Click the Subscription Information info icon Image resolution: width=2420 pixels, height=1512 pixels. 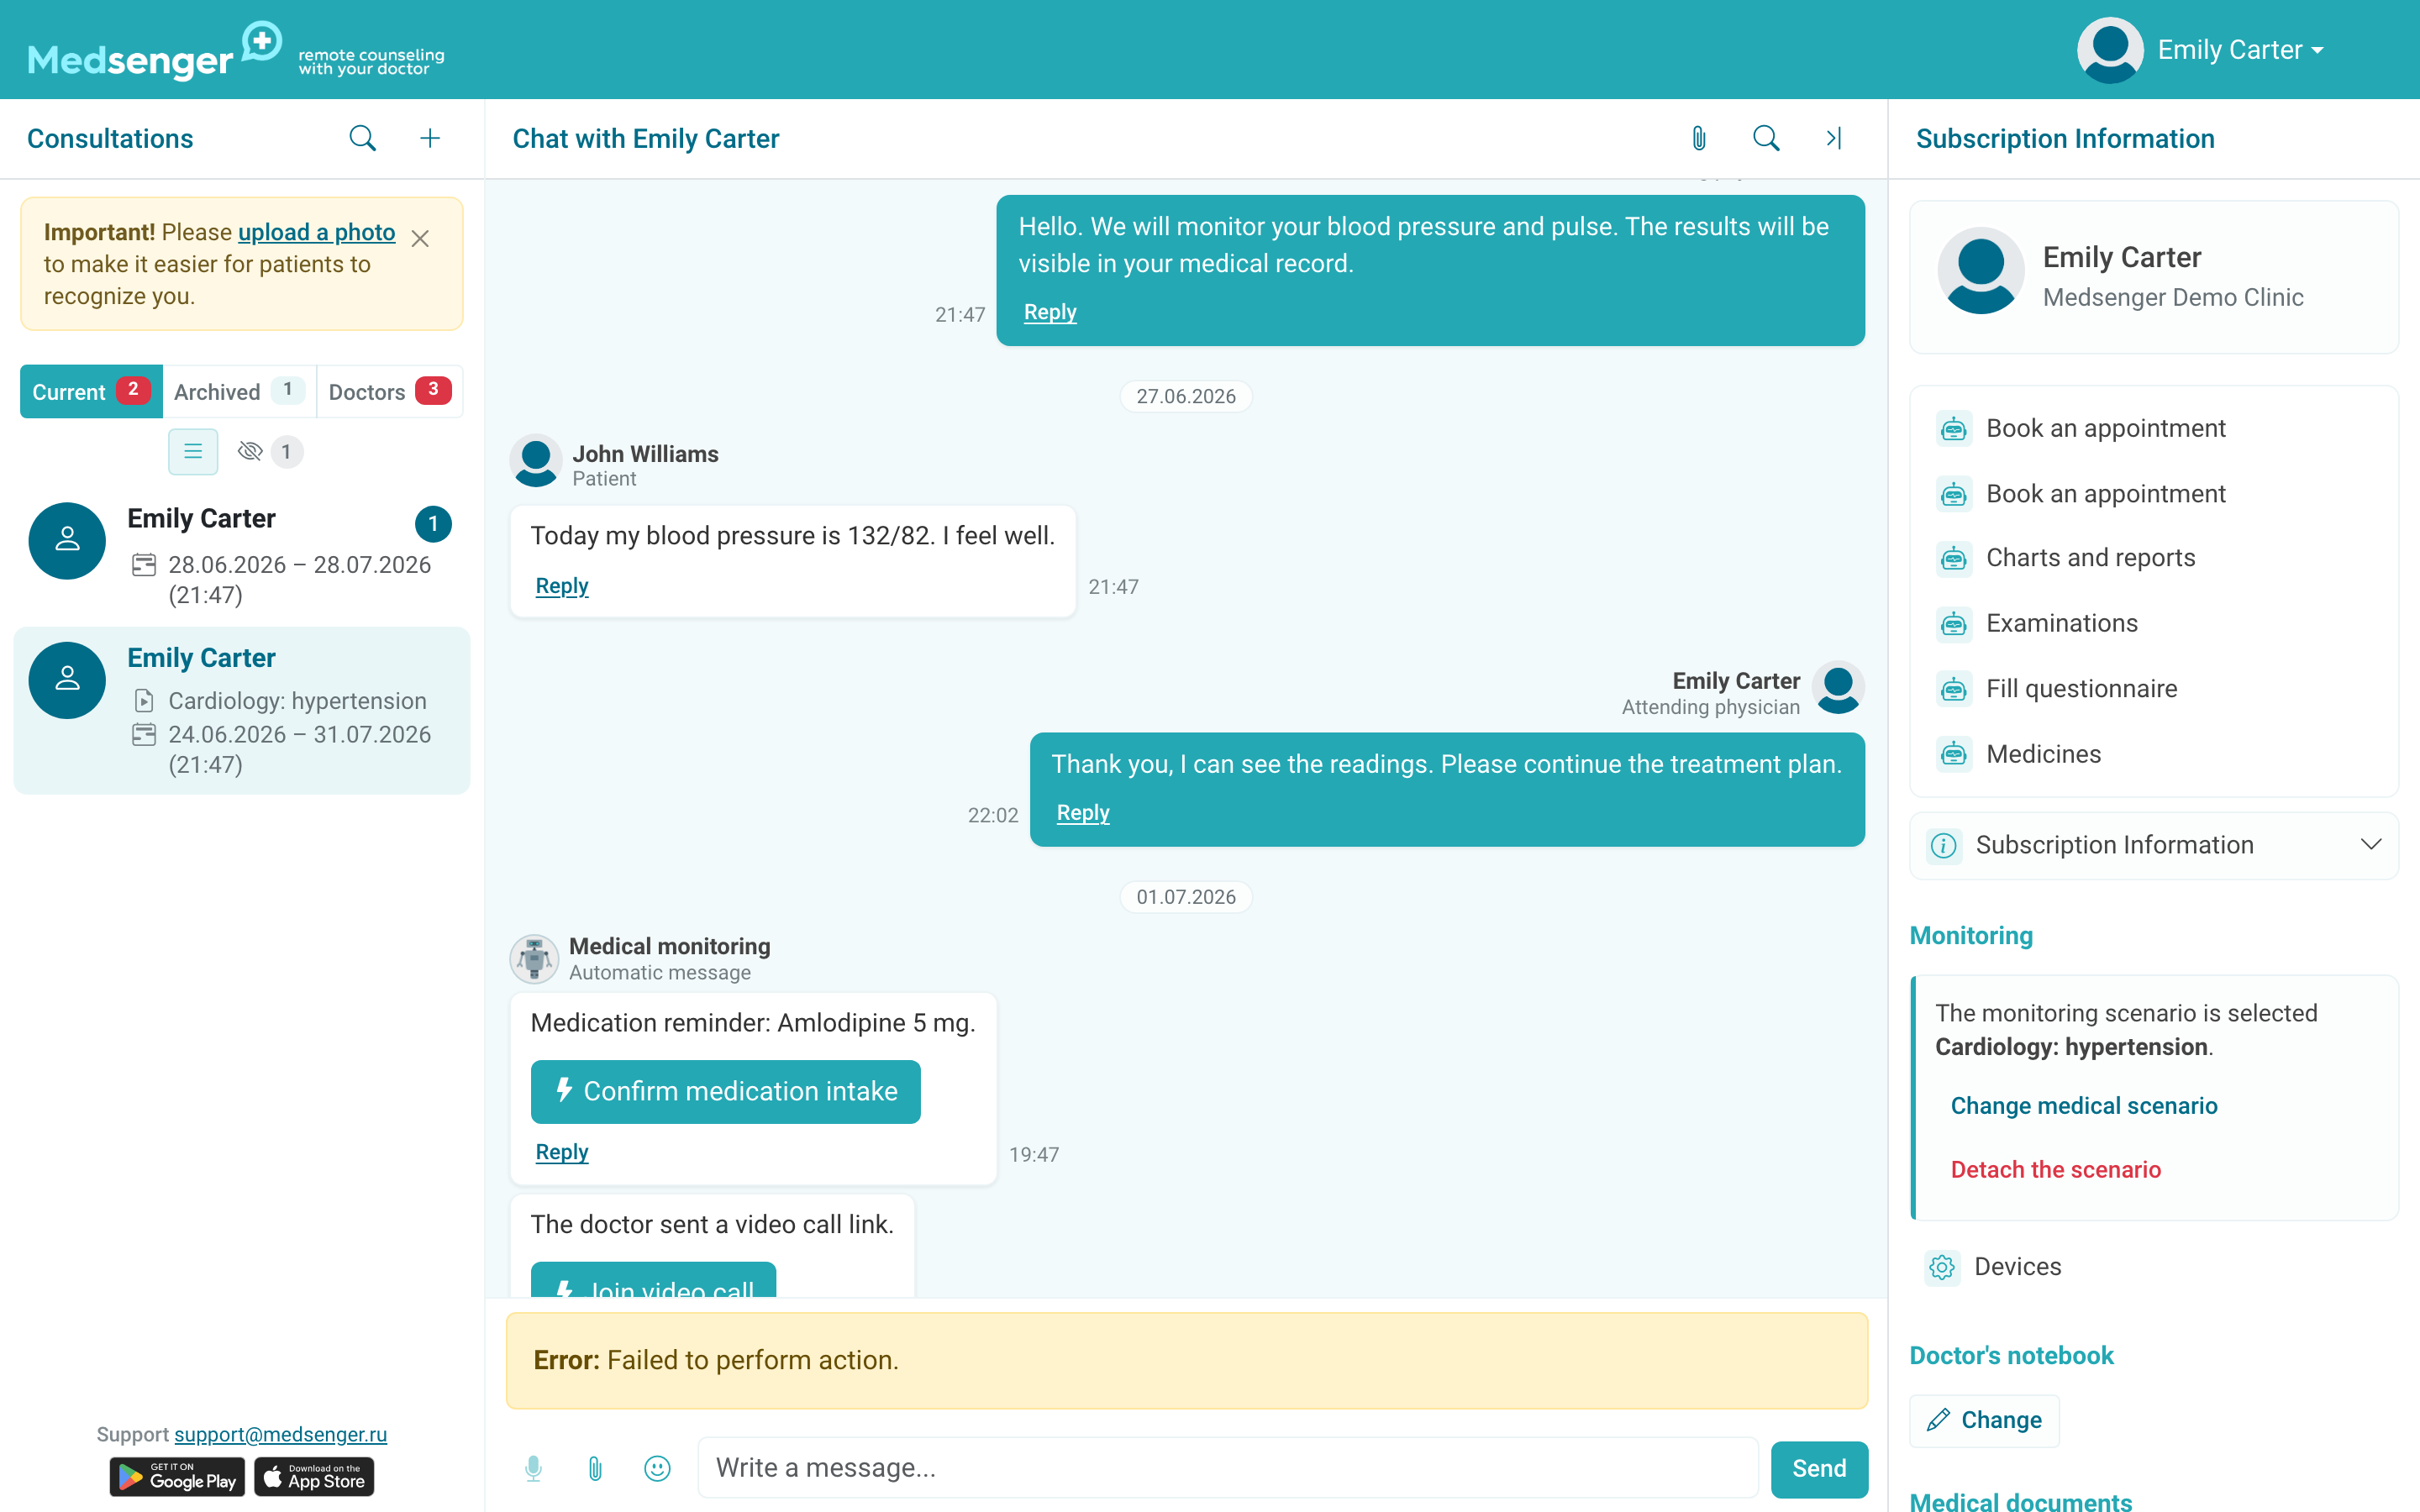click(x=1943, y=846)
